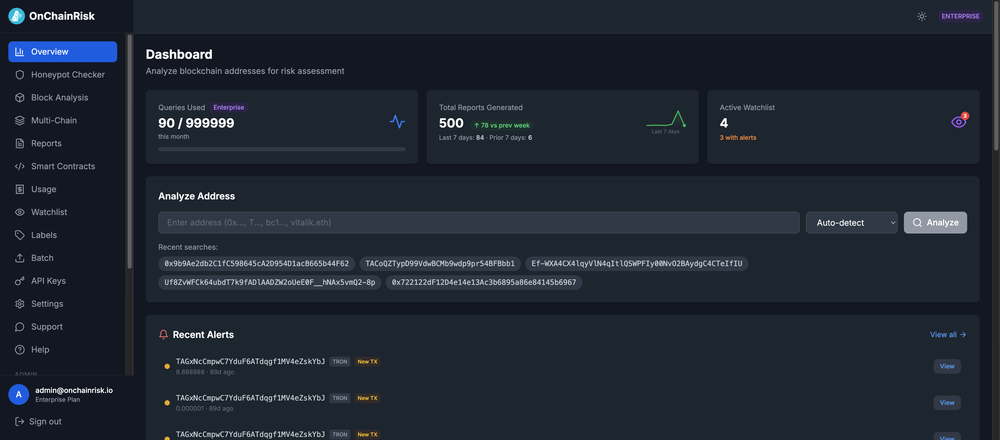Click the ENTERPRISE badge in top bar
This screenshot has width=1000, height=440.
(x=960, y=17)
